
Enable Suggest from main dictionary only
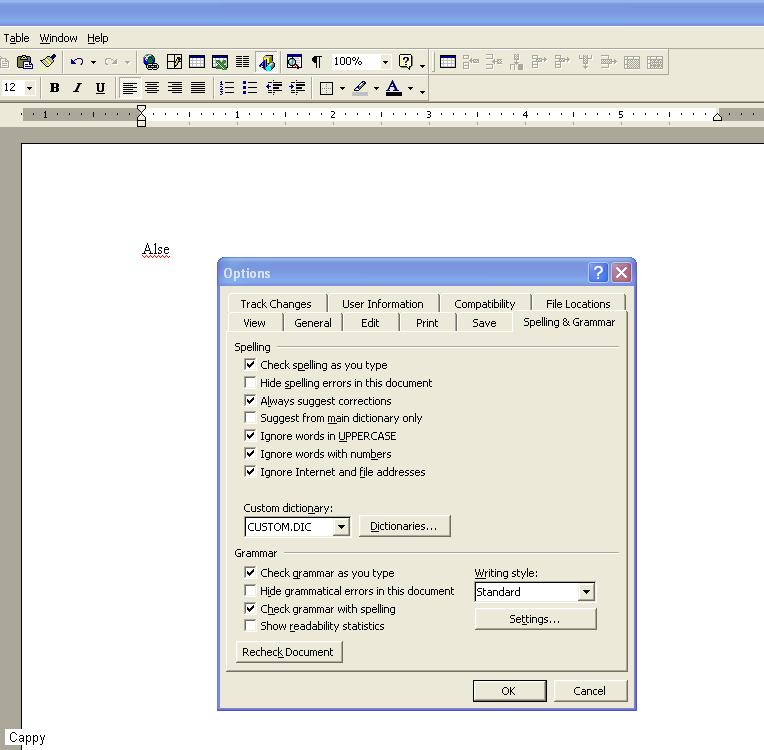pyautogui.click(x=250, y=418)
